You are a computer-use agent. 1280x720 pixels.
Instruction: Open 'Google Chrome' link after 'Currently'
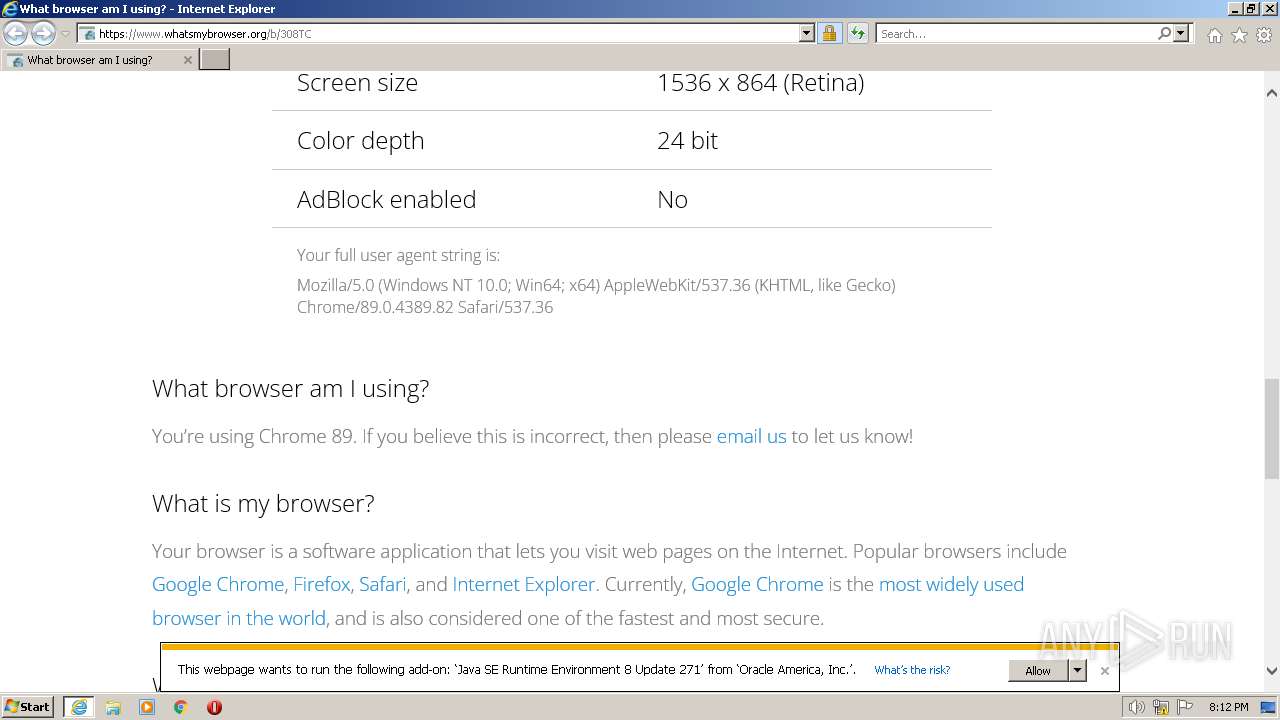point(757,584)
